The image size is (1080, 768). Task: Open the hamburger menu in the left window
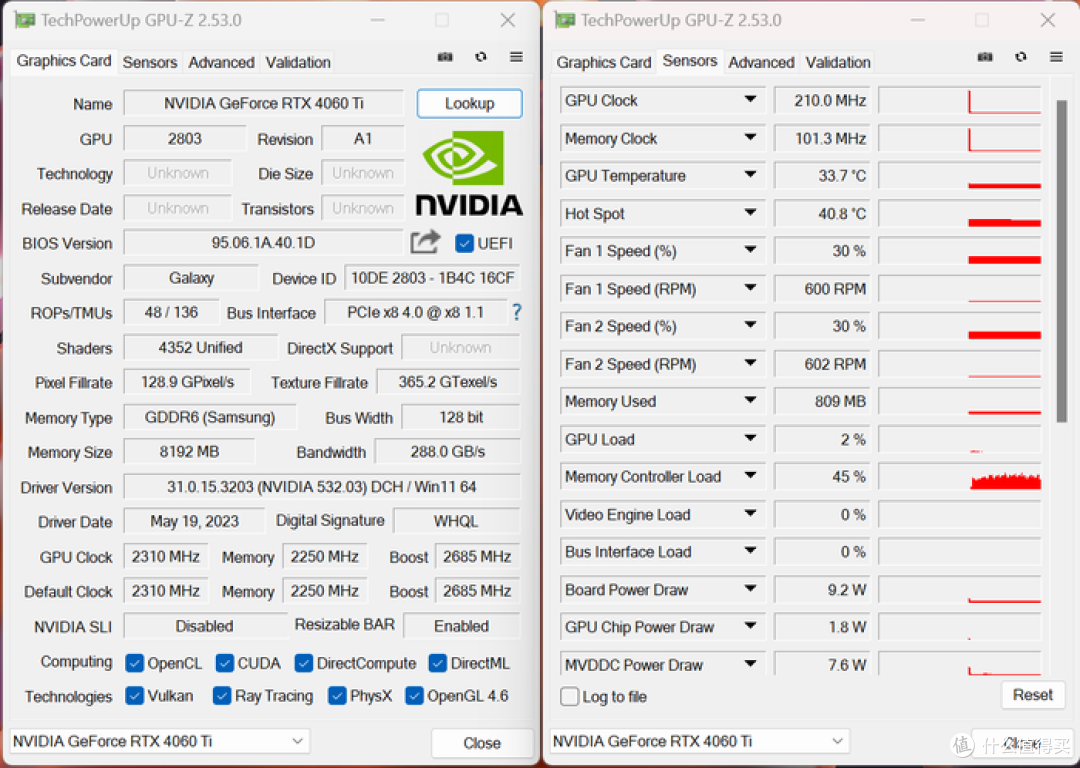(x=516, y=57)
